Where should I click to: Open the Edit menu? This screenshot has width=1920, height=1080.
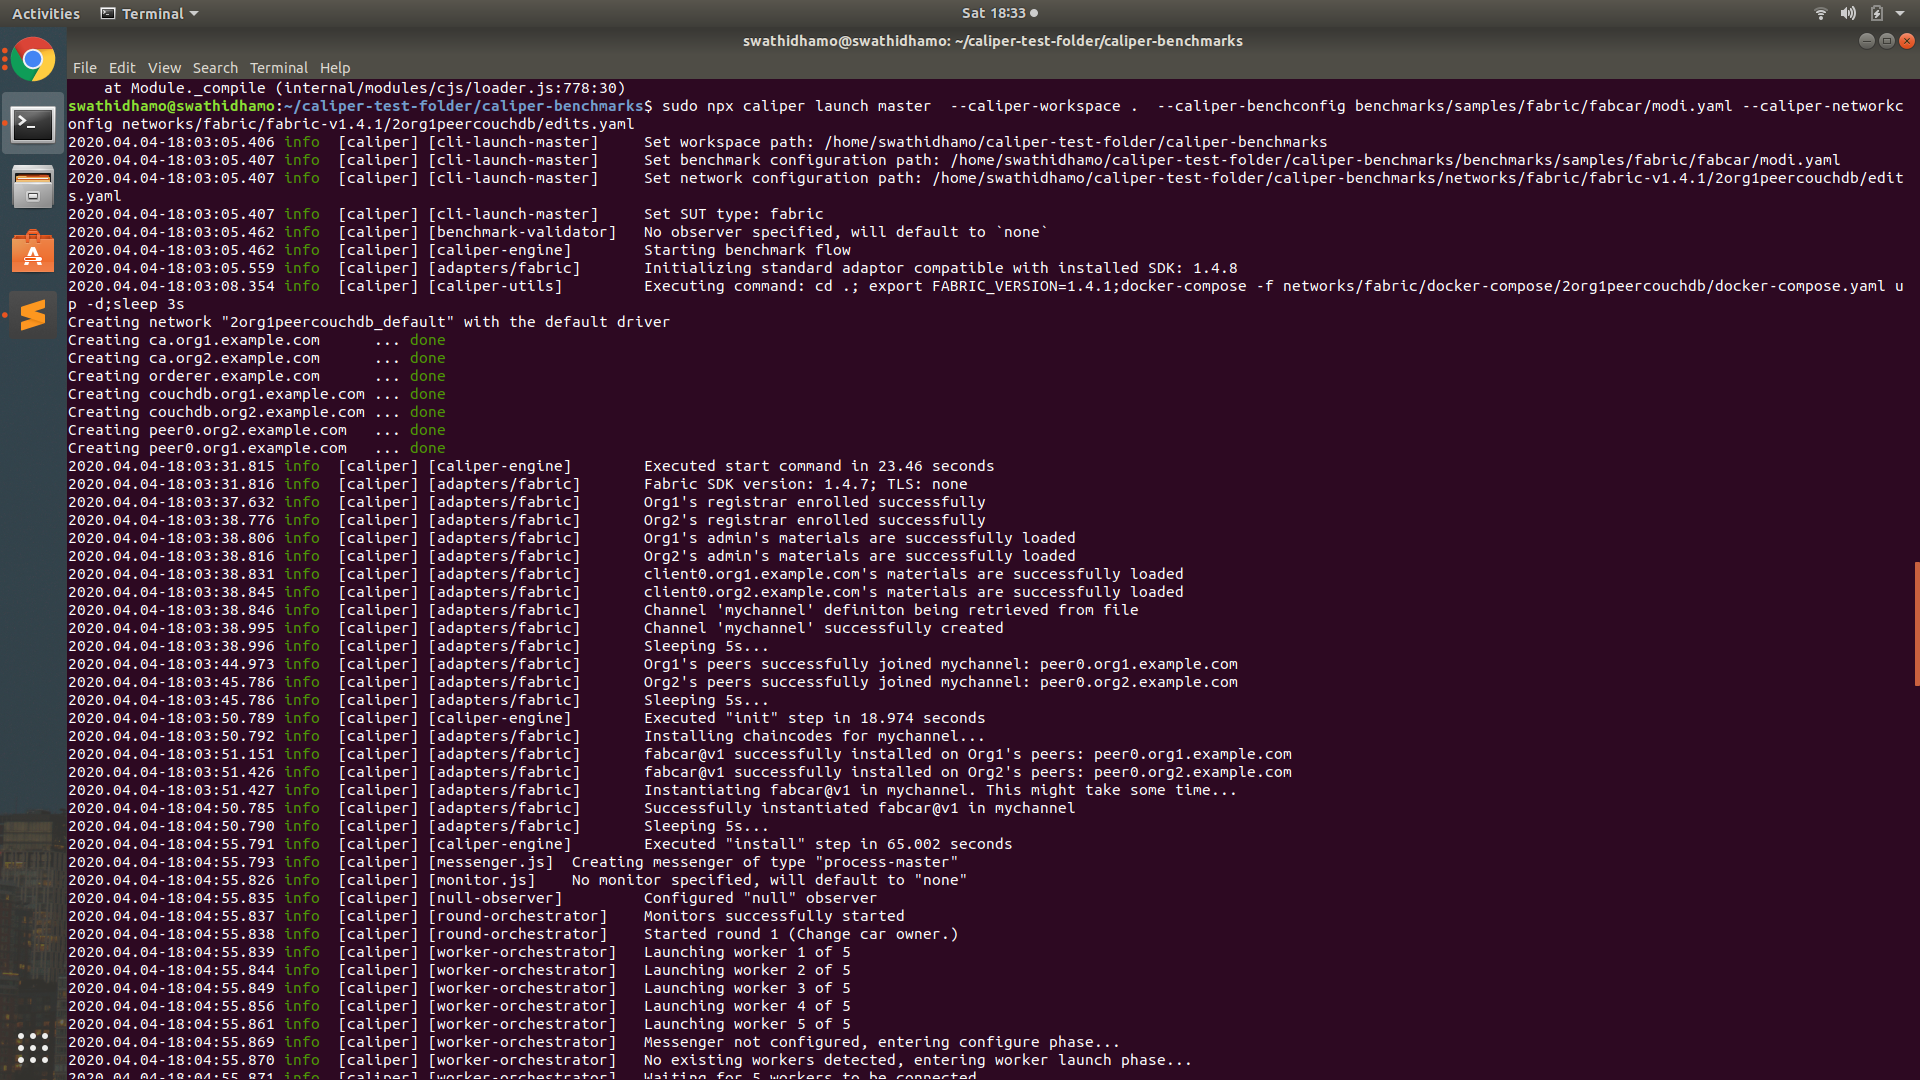pos(122,68)
